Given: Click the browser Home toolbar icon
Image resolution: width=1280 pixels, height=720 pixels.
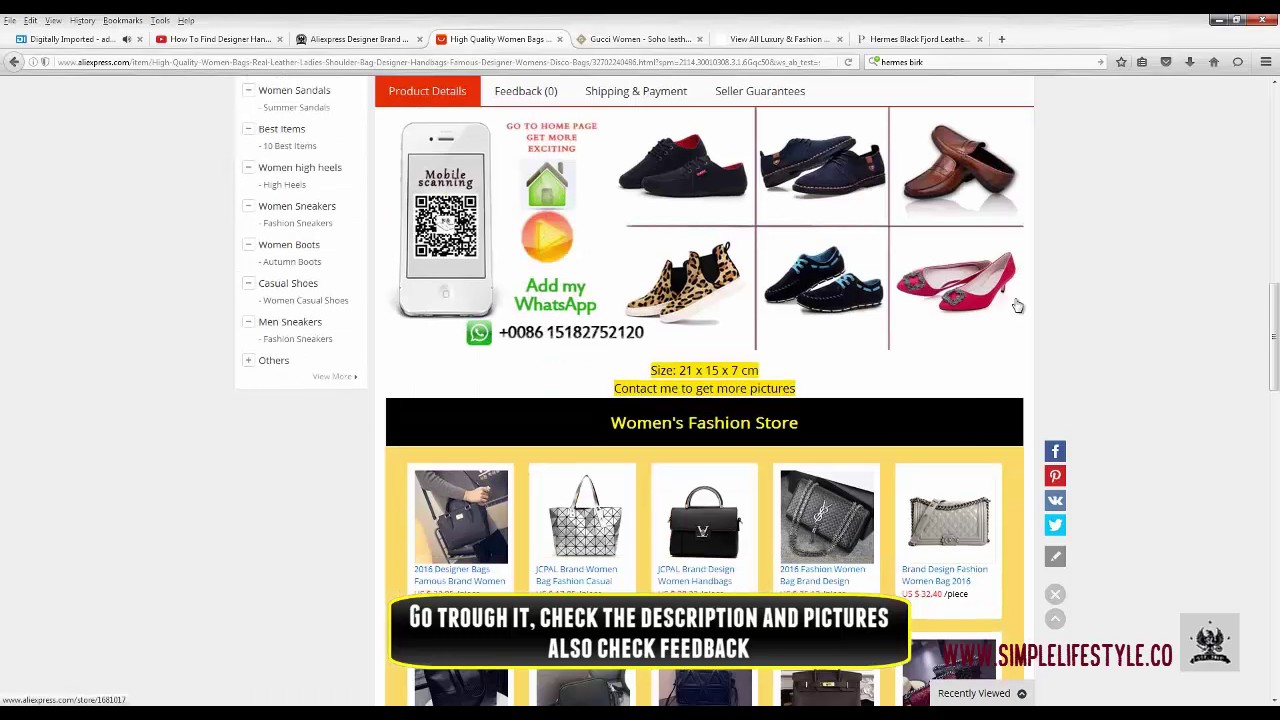Looking at the screenshot, I should tap(1214, 62).
